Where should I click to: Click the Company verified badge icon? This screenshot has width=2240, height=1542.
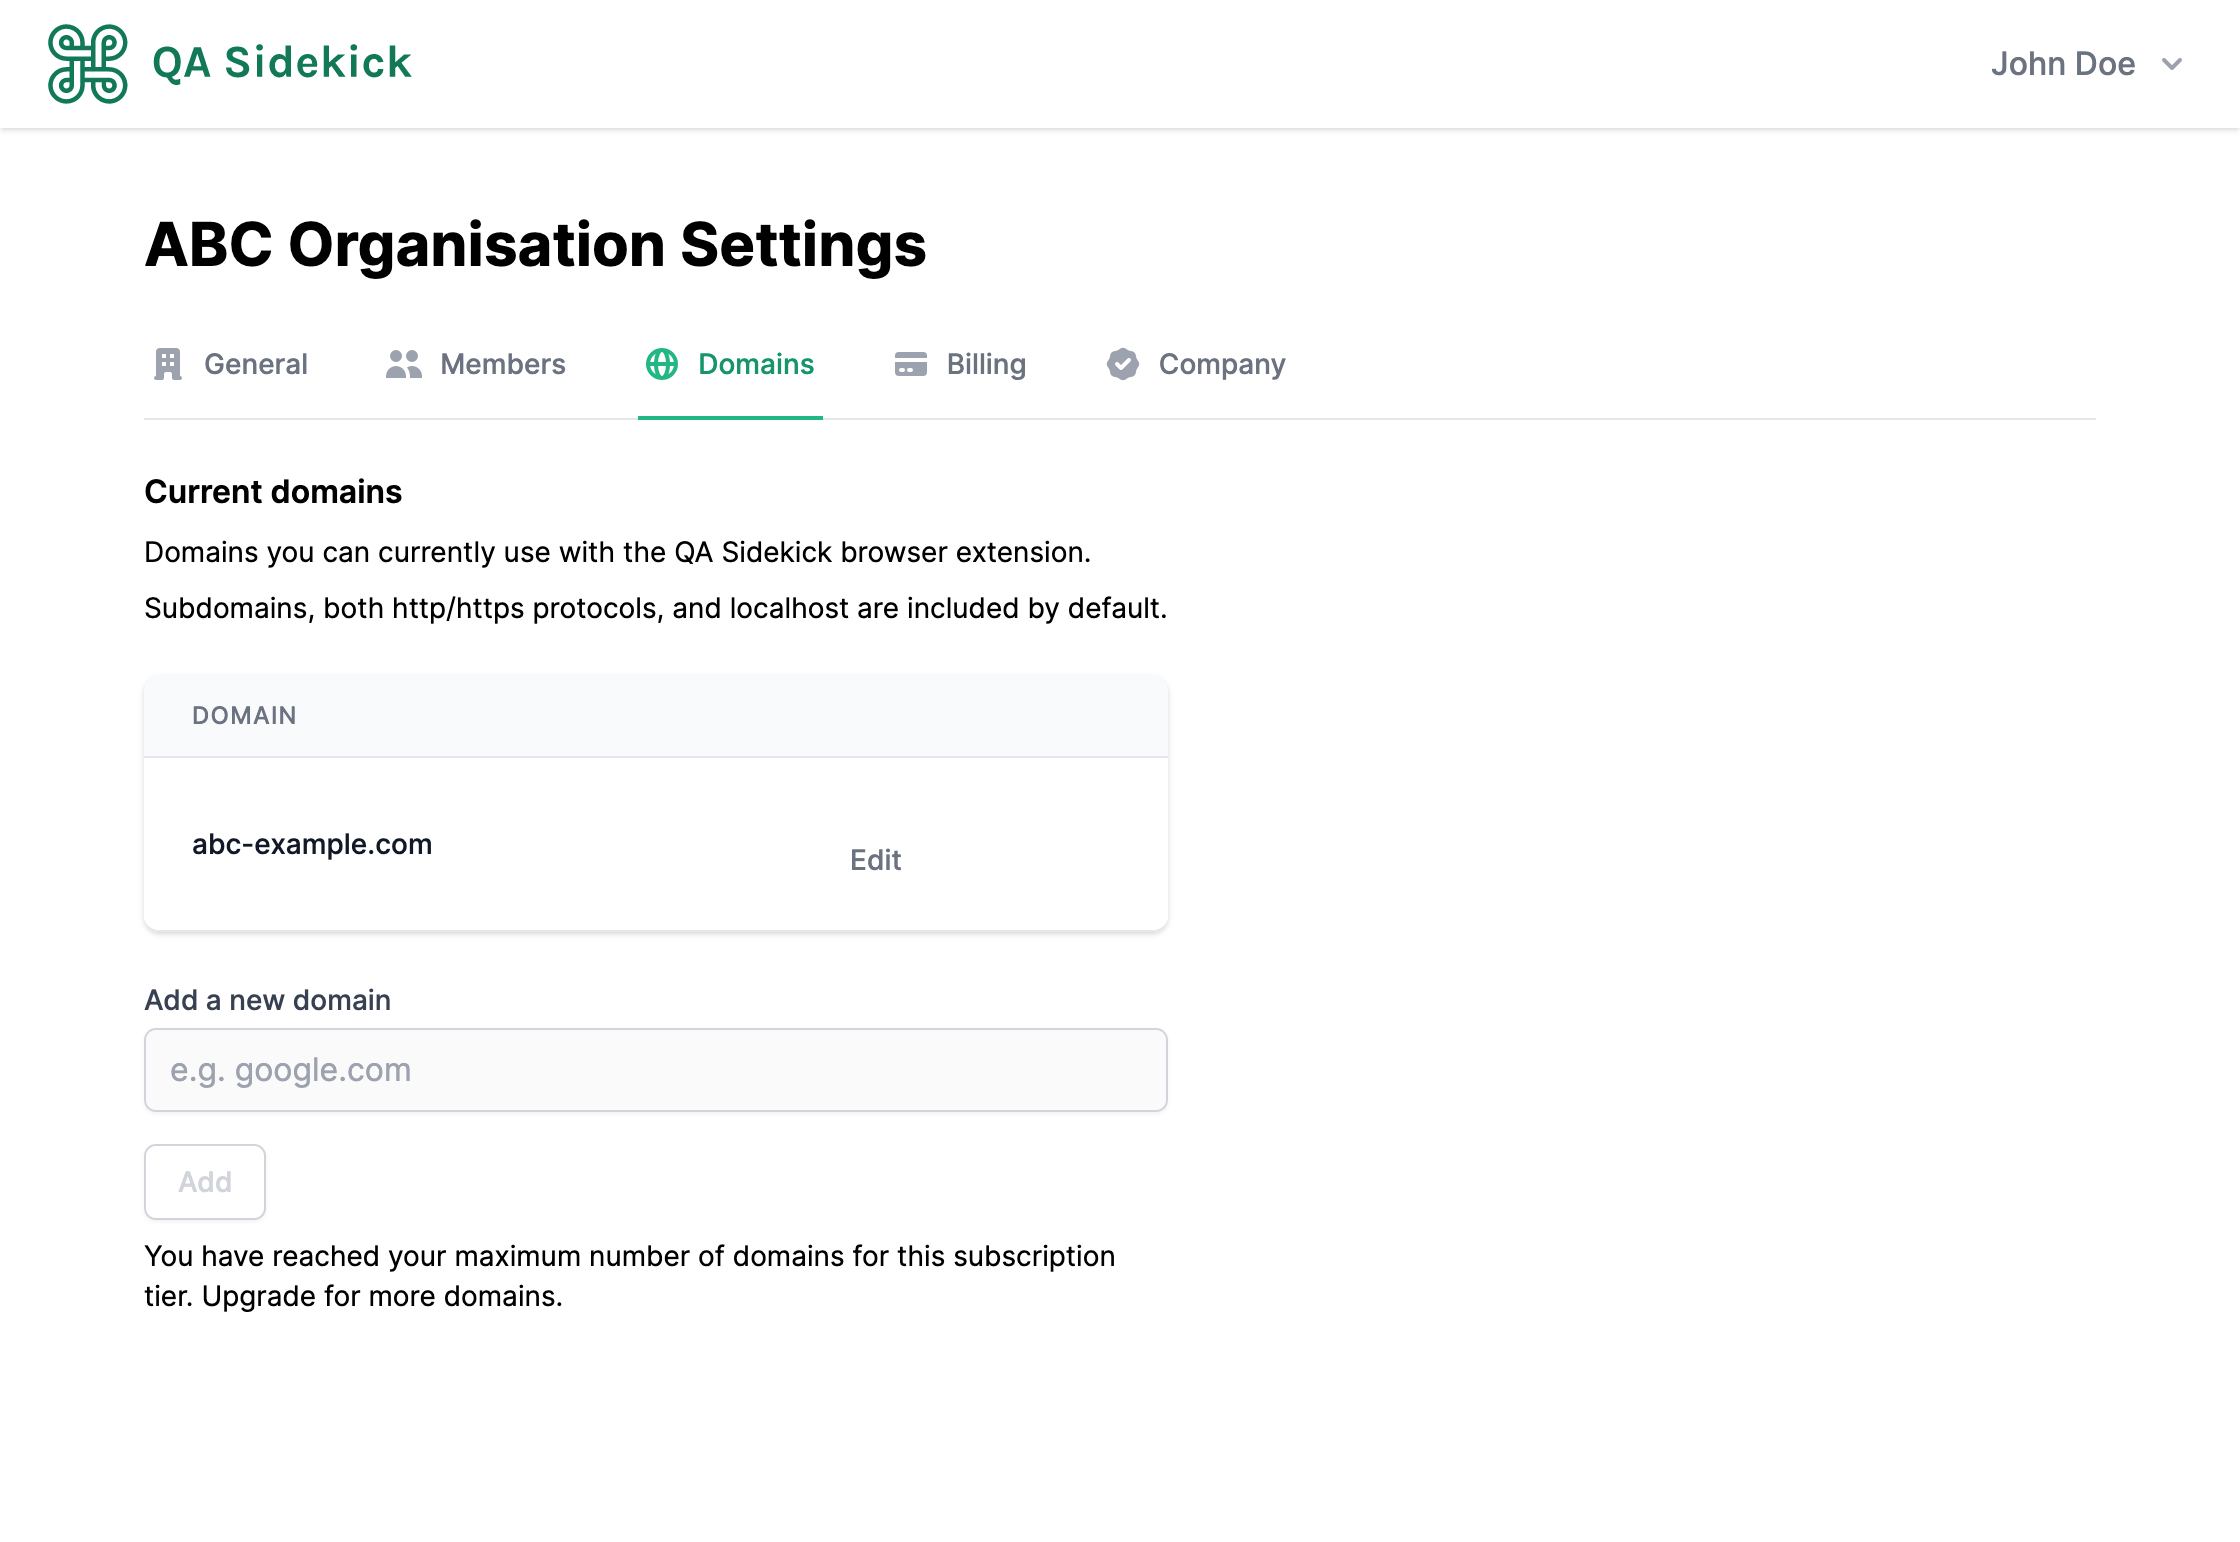[1123, 364]
